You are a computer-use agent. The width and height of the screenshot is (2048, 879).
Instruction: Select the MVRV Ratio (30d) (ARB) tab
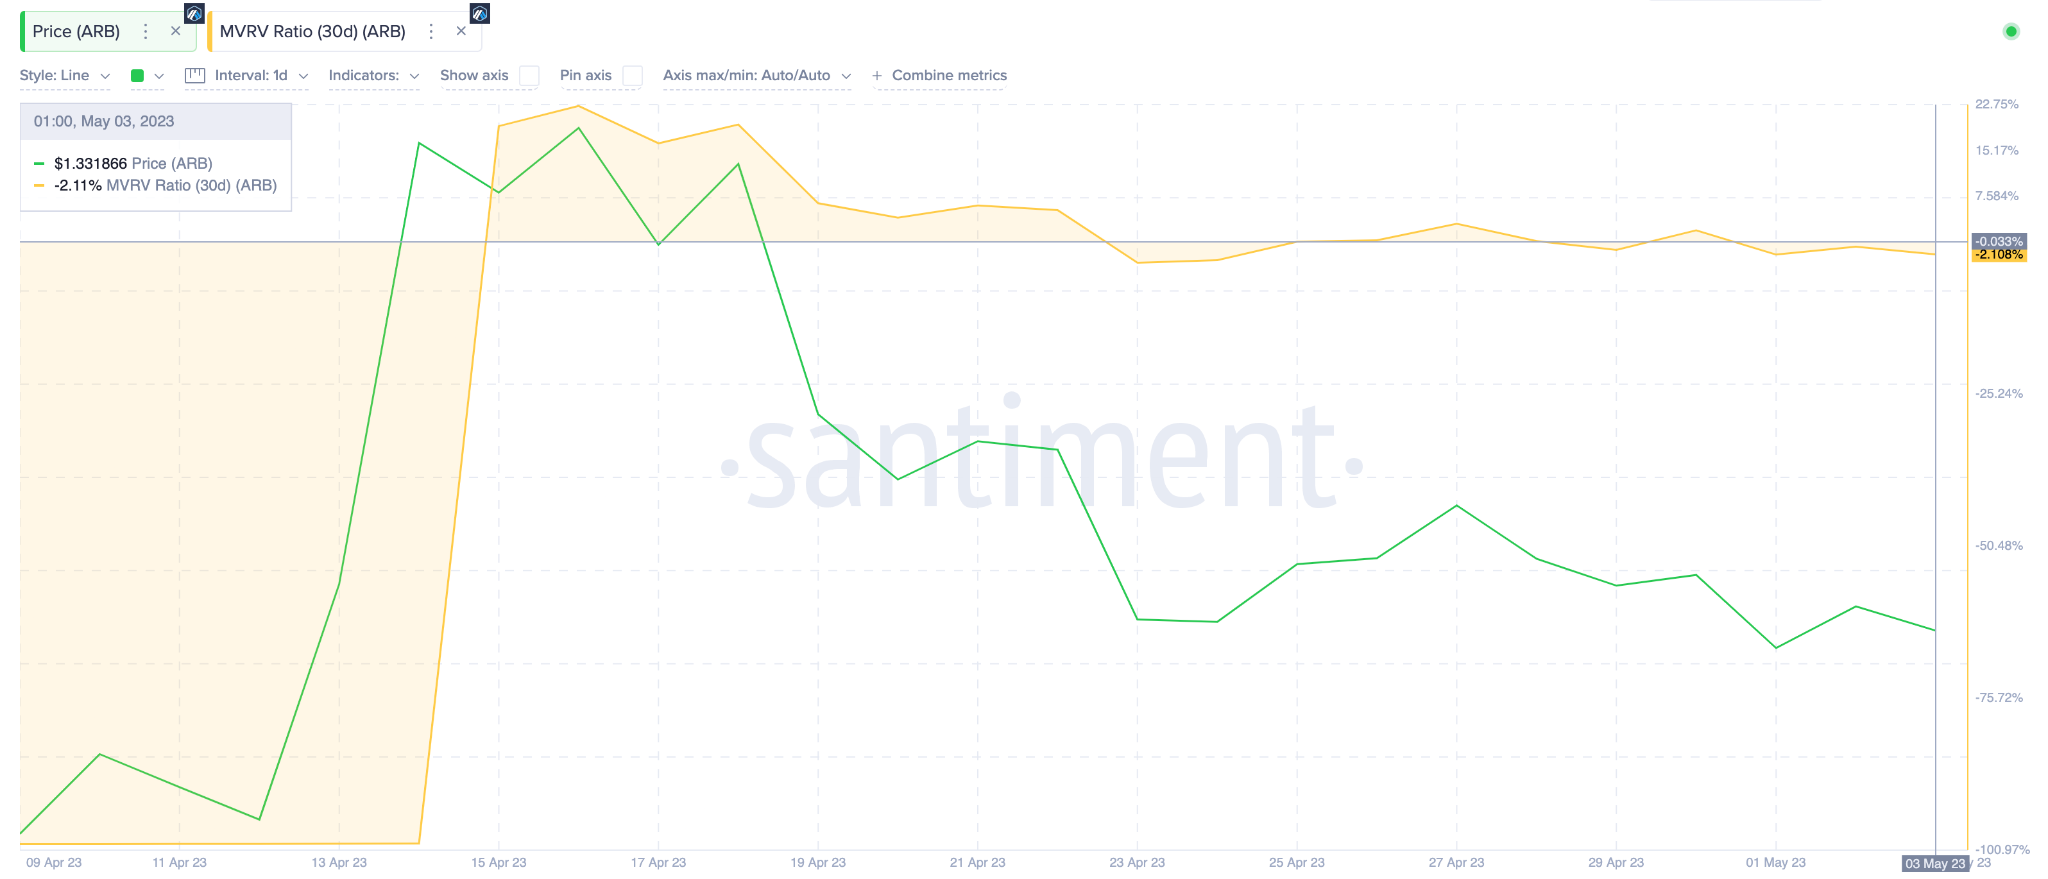point(312,32)
